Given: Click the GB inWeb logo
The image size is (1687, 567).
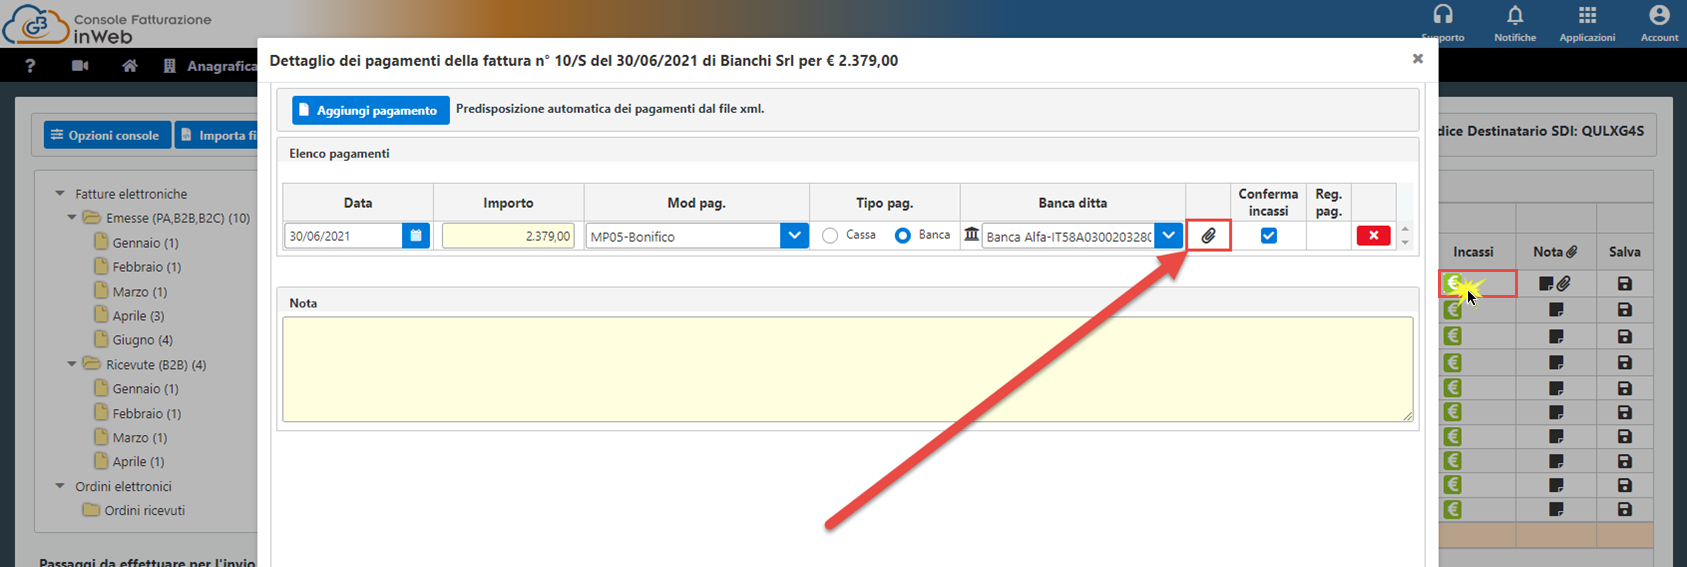Looking at the screenshot, I should [37, 24].
